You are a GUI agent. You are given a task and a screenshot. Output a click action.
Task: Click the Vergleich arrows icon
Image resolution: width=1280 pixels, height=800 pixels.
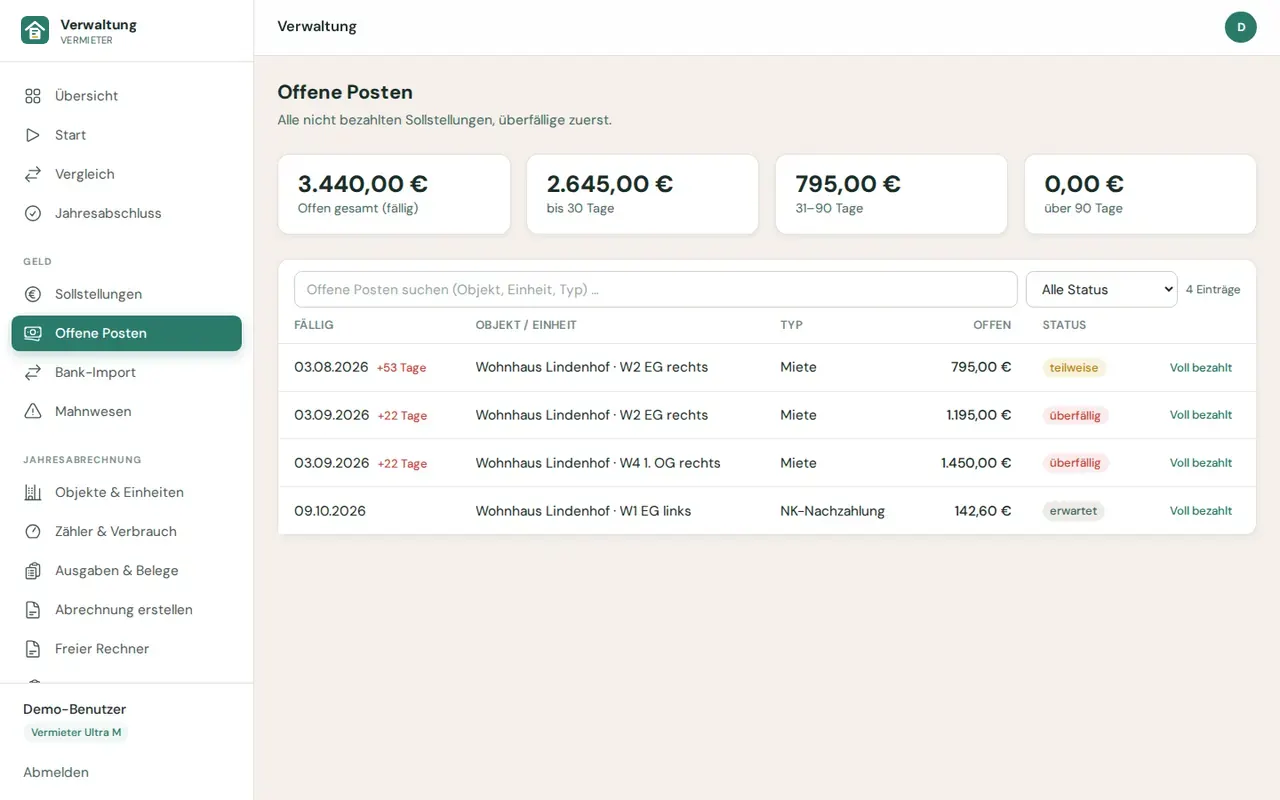[x=33, y=174]
